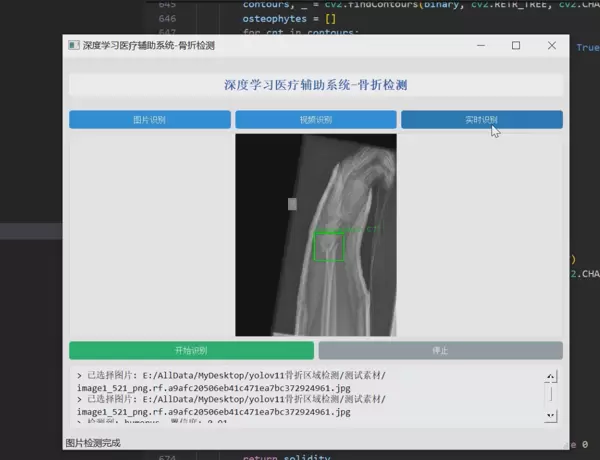Click the log panel scrollbar thumb
This screenshot has width=600, height=460.
click(x=549, y=394)
